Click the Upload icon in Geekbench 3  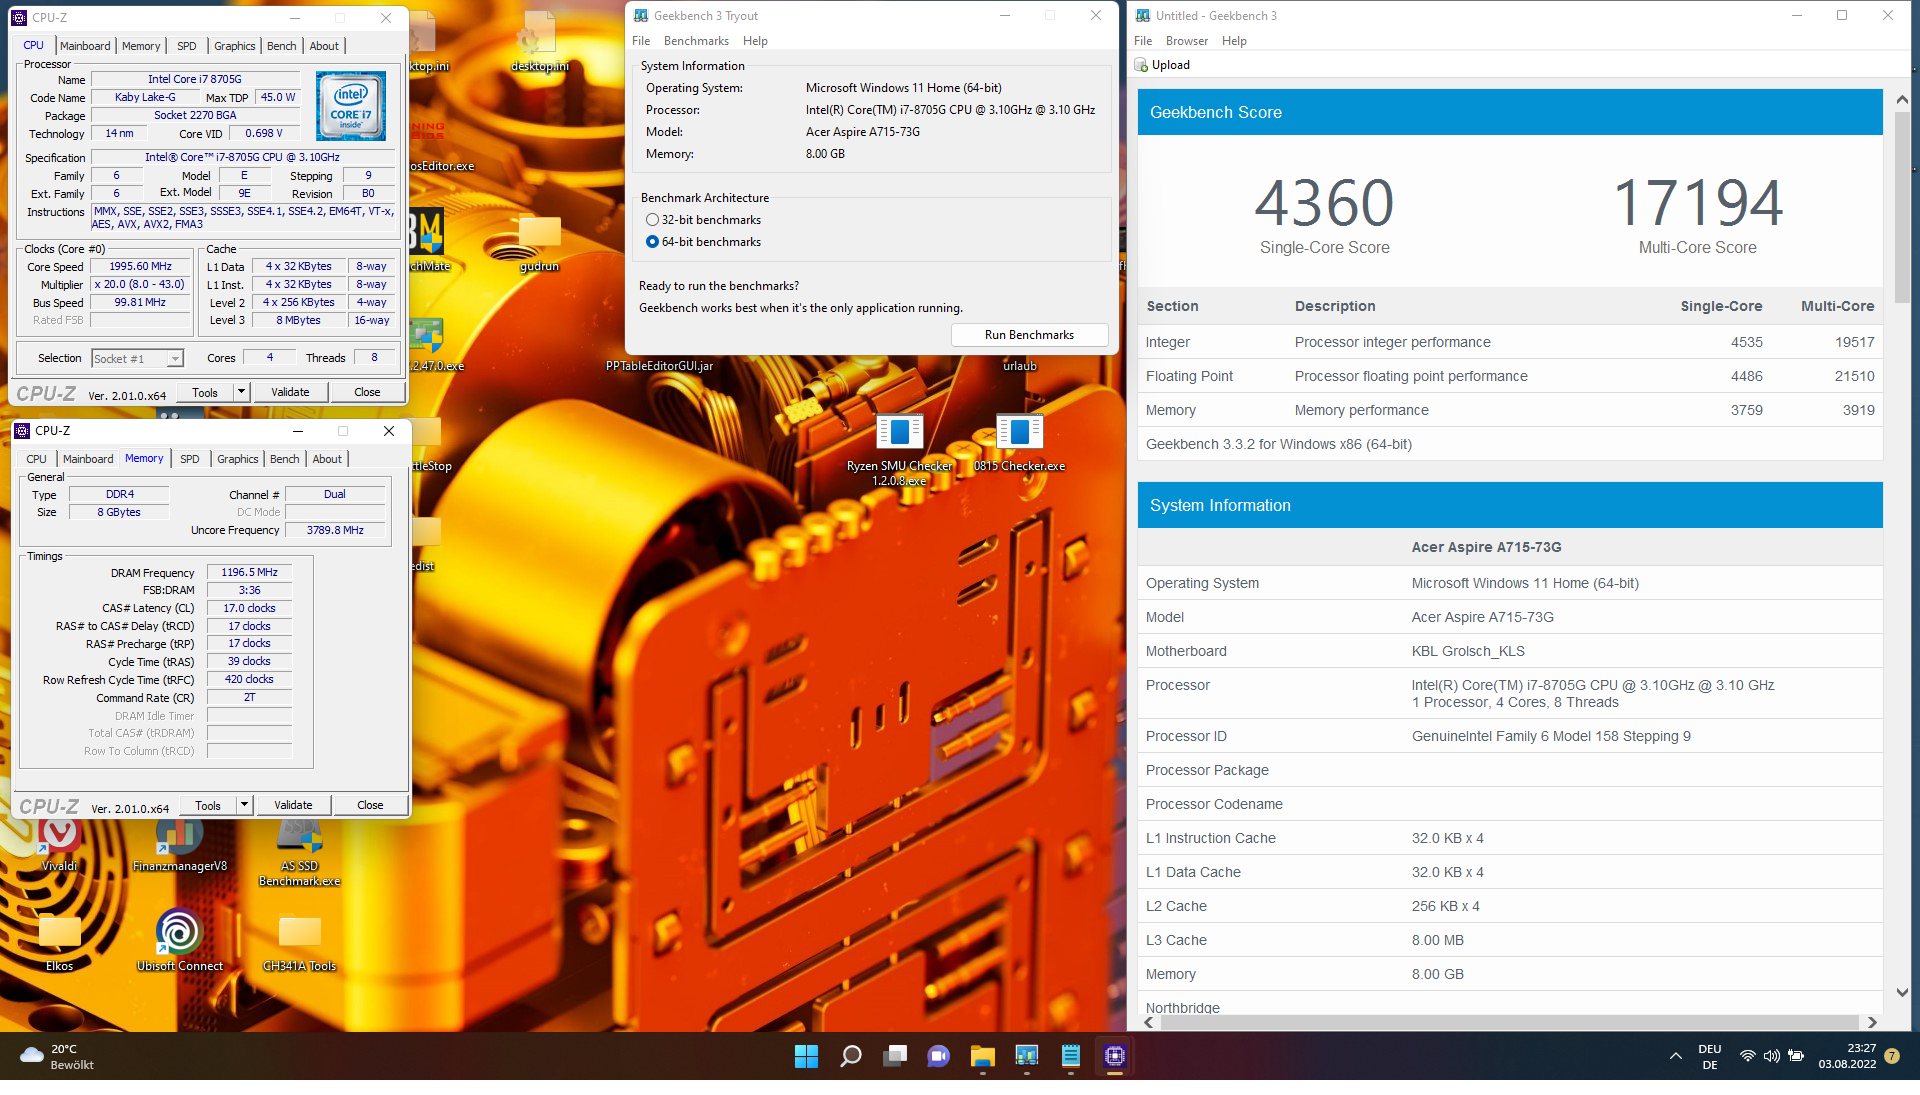click(1141, 65)
